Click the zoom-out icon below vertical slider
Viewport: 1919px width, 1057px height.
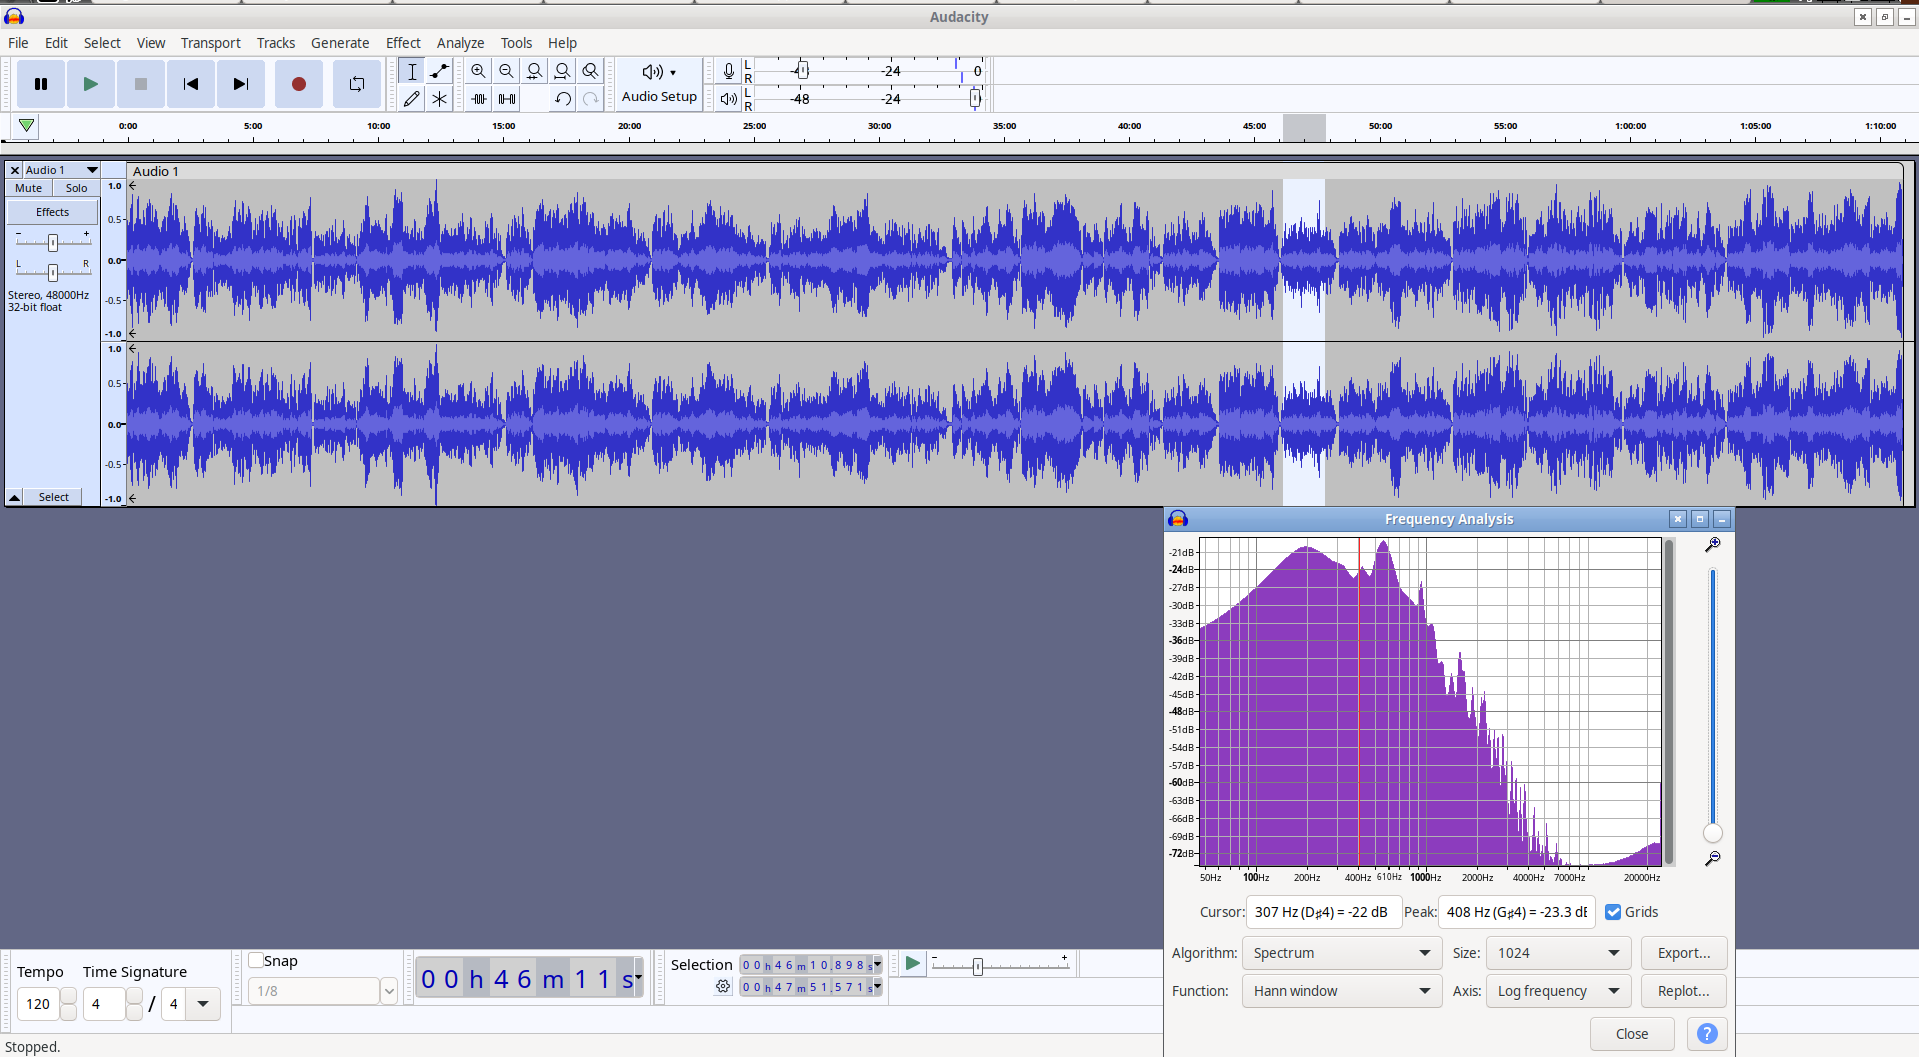[x=1713, y=859]
